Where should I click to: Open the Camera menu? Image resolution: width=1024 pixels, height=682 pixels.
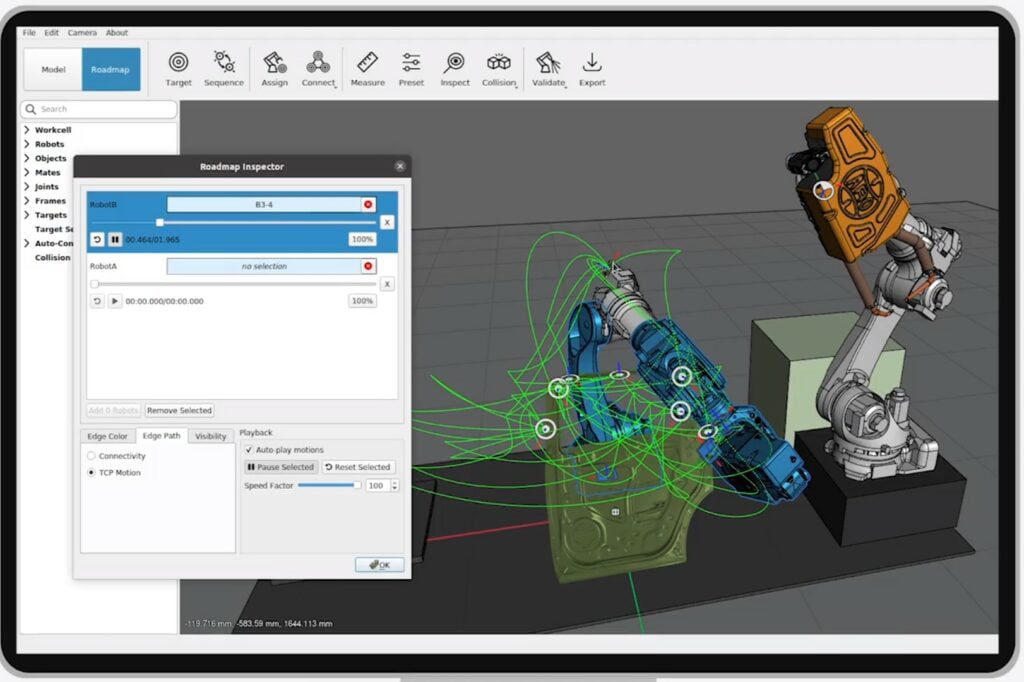82,32
